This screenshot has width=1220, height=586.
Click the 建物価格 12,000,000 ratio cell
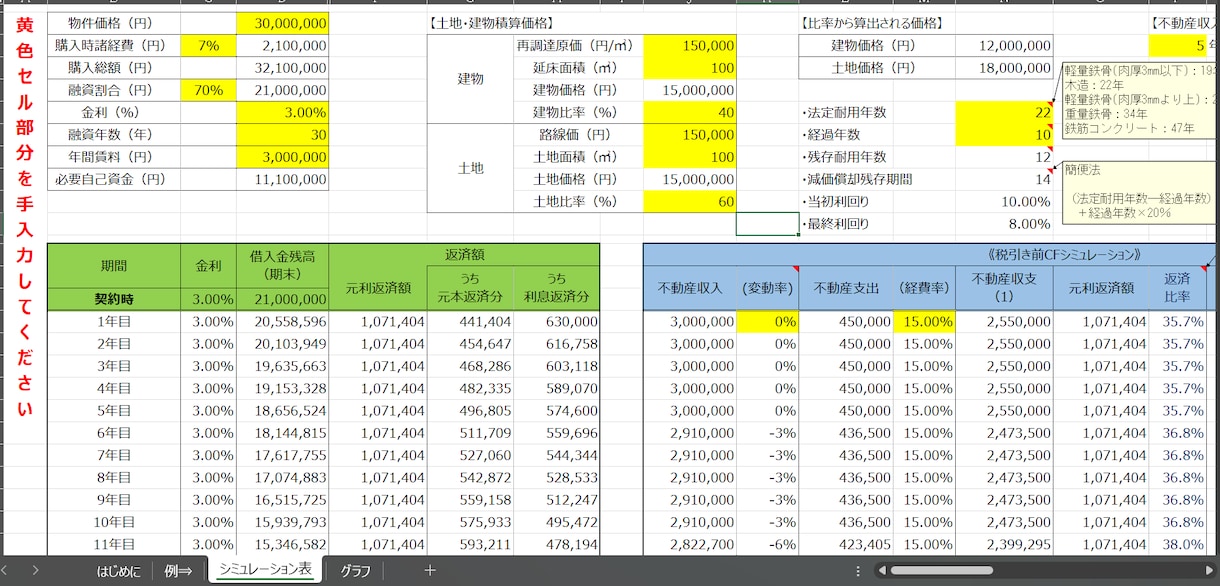pos(1003,45)
